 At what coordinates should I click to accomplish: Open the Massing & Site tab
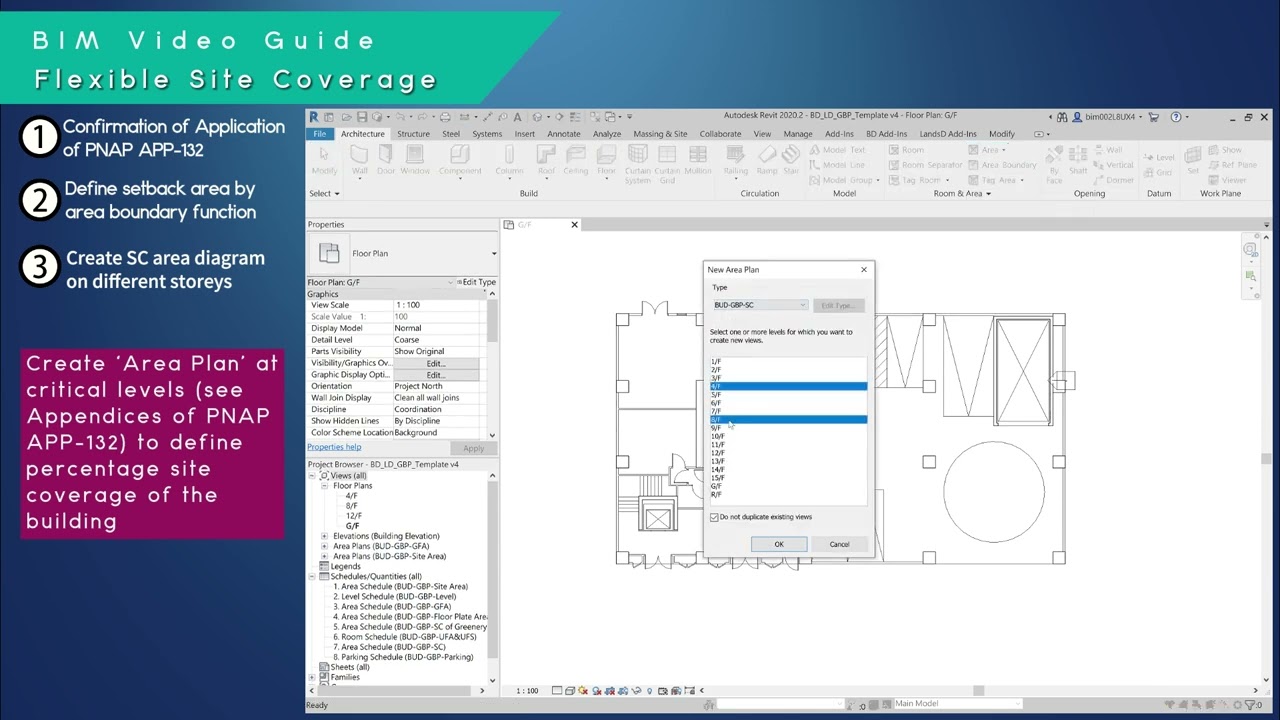[660, 134]
